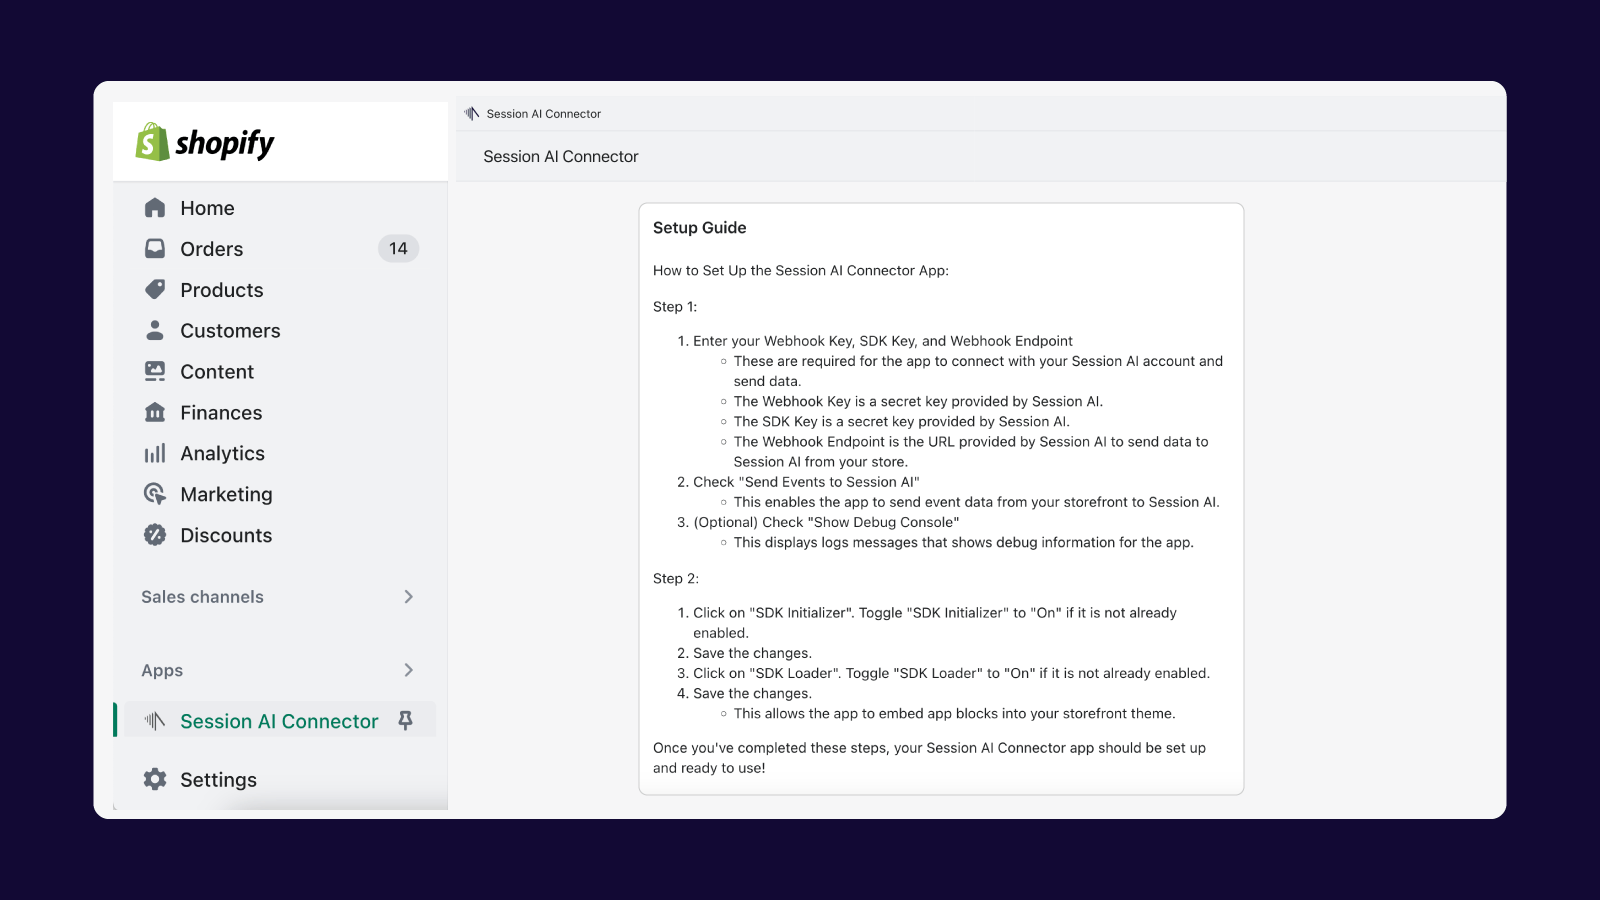
Task: Click the Orders count badge 14
Action: 398,248
